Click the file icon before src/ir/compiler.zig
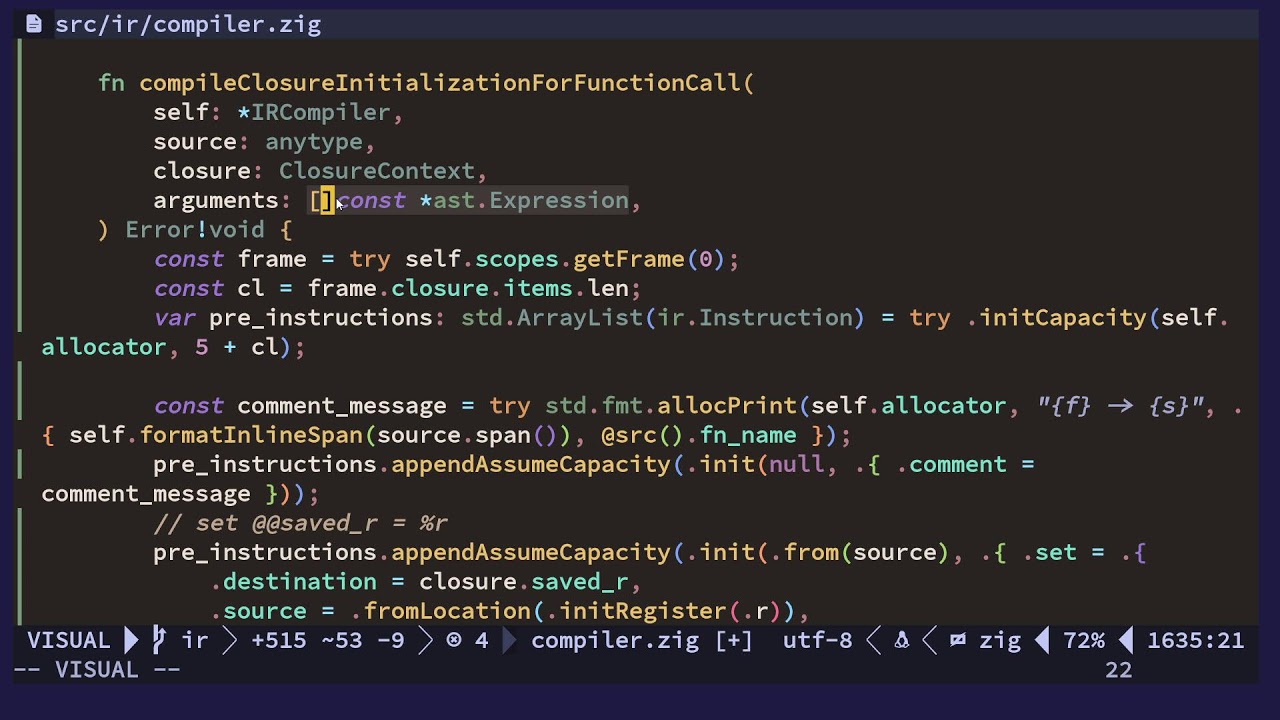Screen dimensions: 1280x720 [34, 24]
